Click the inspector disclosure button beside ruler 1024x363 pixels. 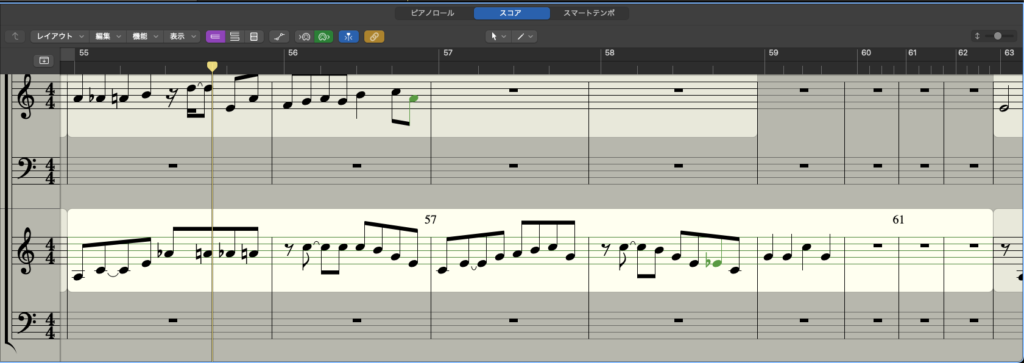pyautogui.click(x=44, y=60)
